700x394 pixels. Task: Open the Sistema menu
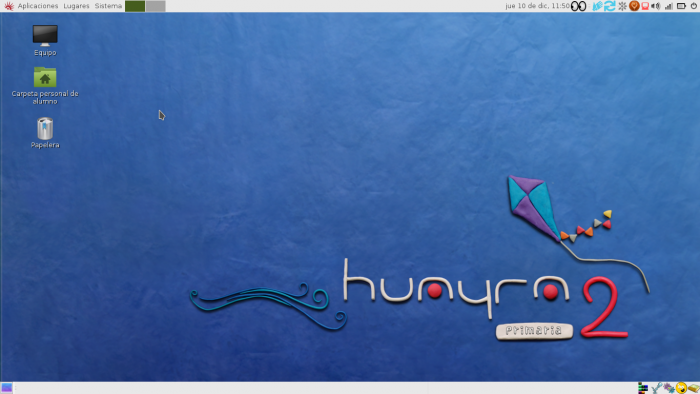tap(108, 6)
